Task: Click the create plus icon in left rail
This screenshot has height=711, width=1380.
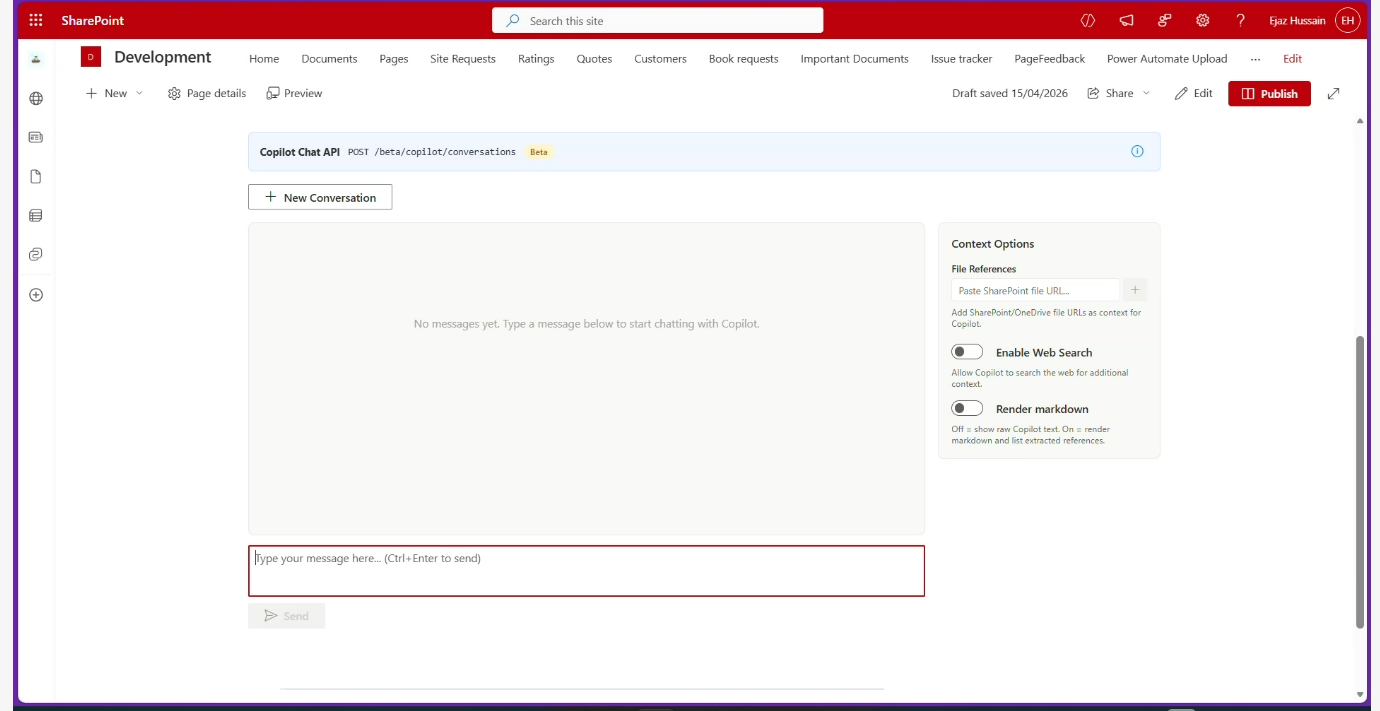Action: (x=36, y=295)
